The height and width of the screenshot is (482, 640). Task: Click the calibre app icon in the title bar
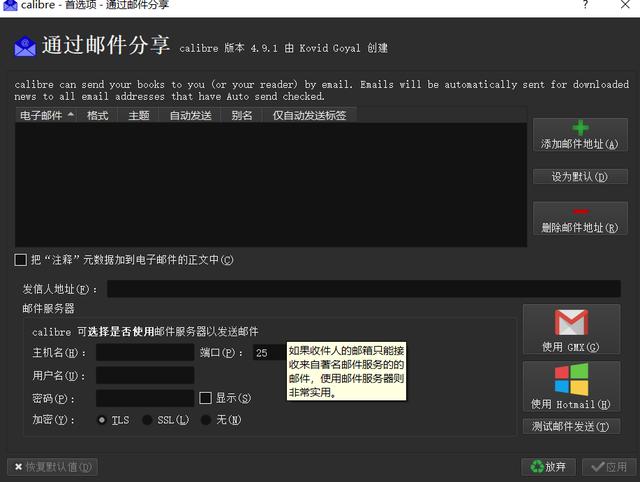point(10,5)
